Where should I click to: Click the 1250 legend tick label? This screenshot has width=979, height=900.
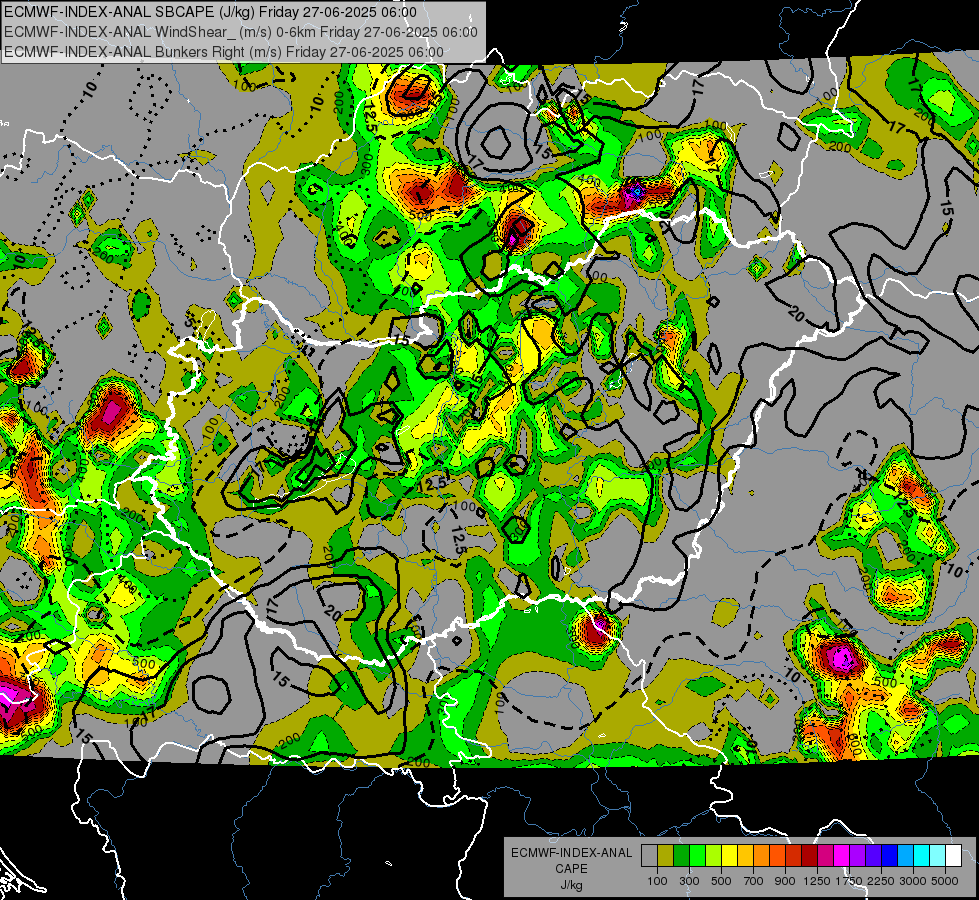(817, 881)
